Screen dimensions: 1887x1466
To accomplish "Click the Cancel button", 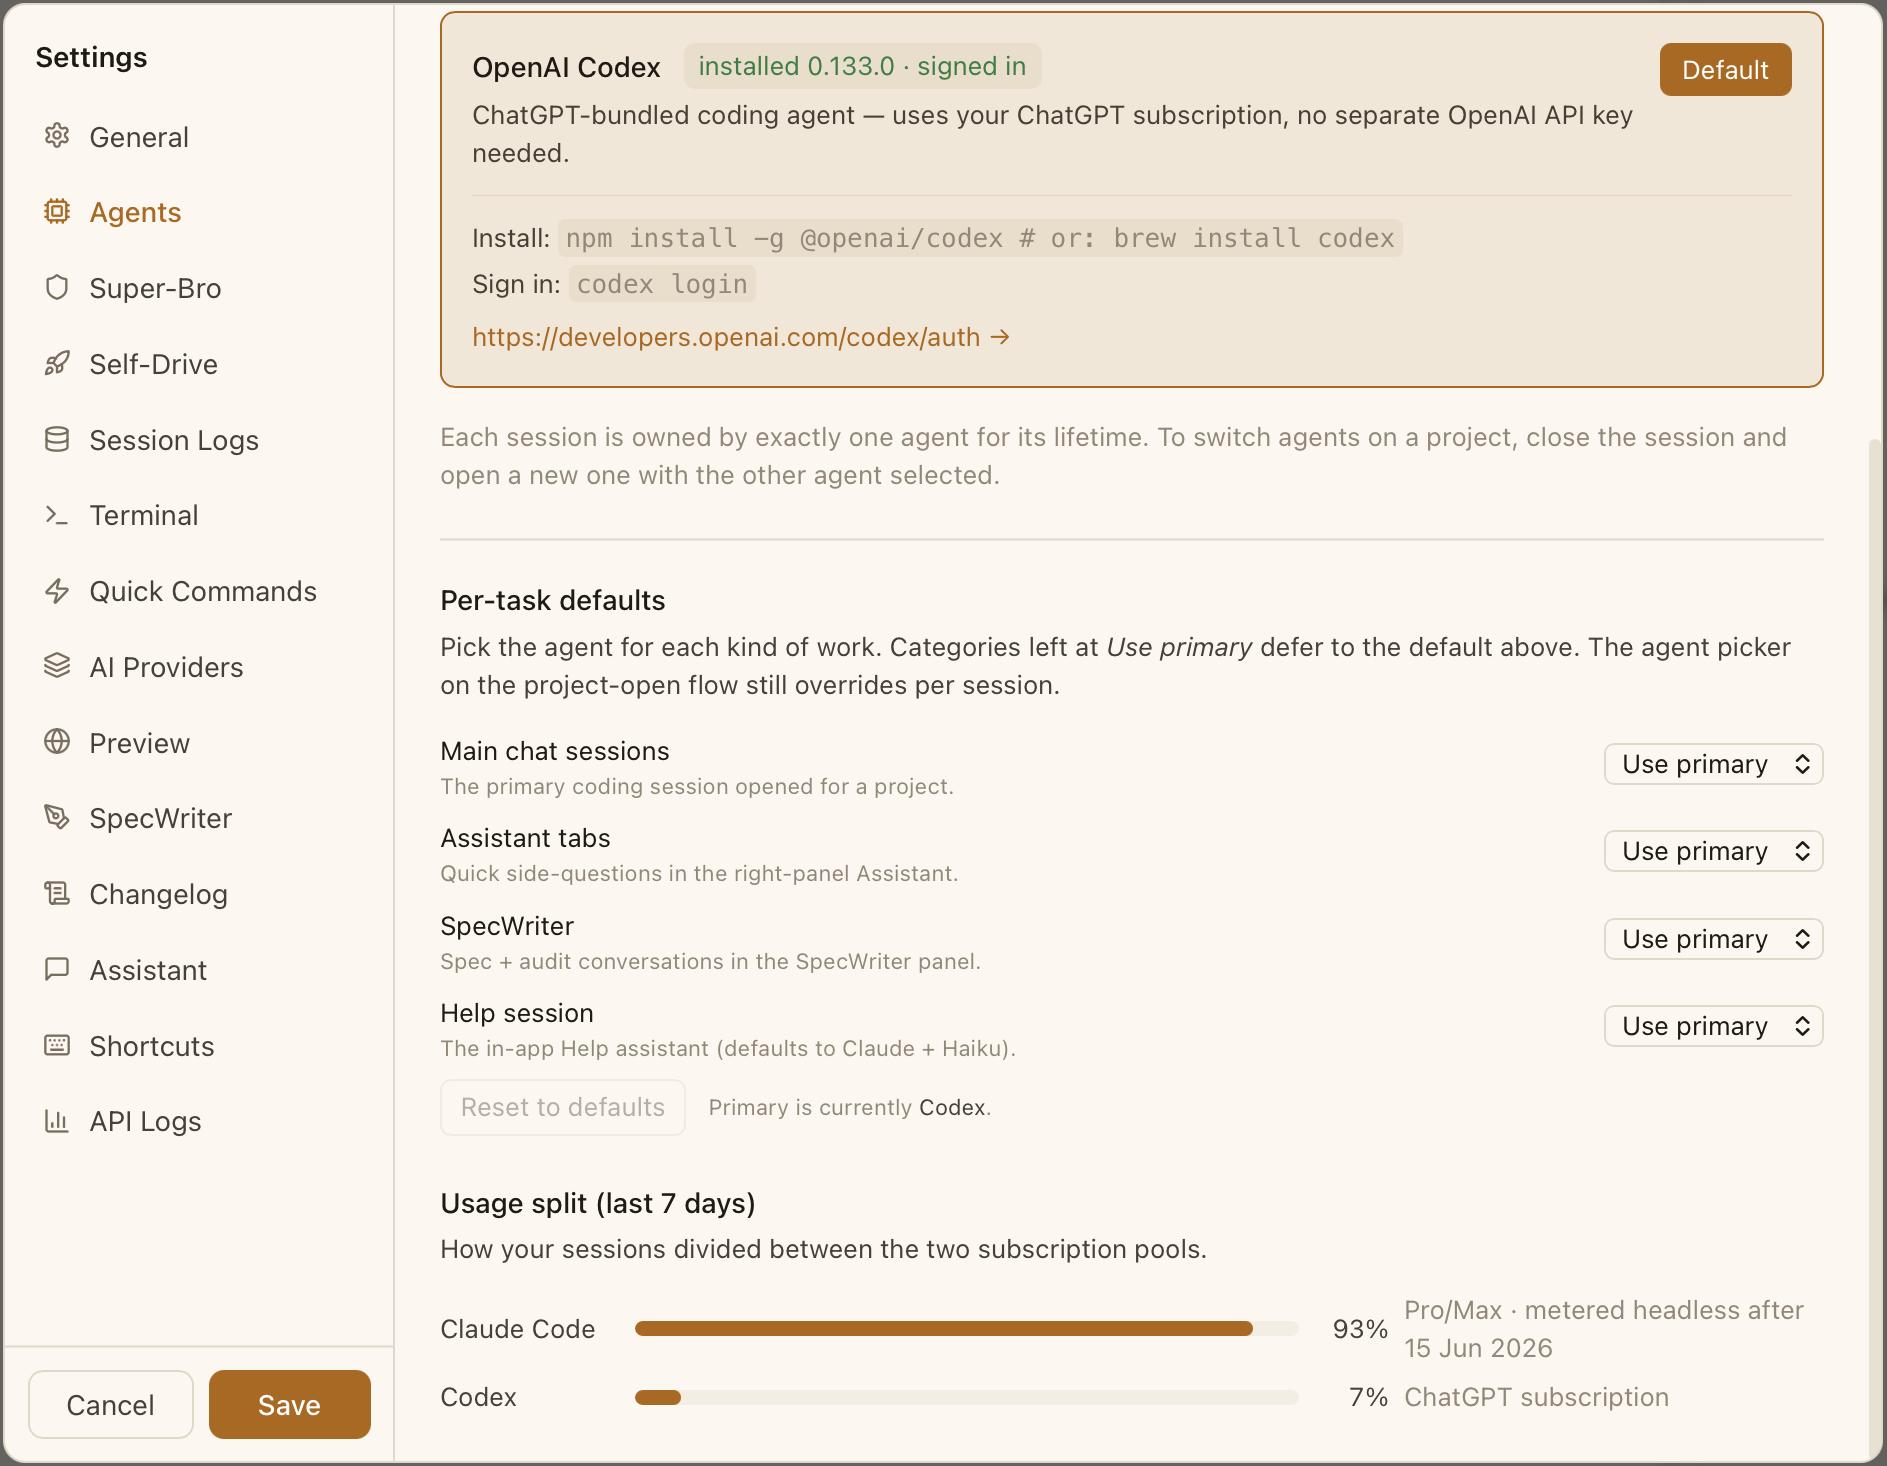I will [111, 1405].
